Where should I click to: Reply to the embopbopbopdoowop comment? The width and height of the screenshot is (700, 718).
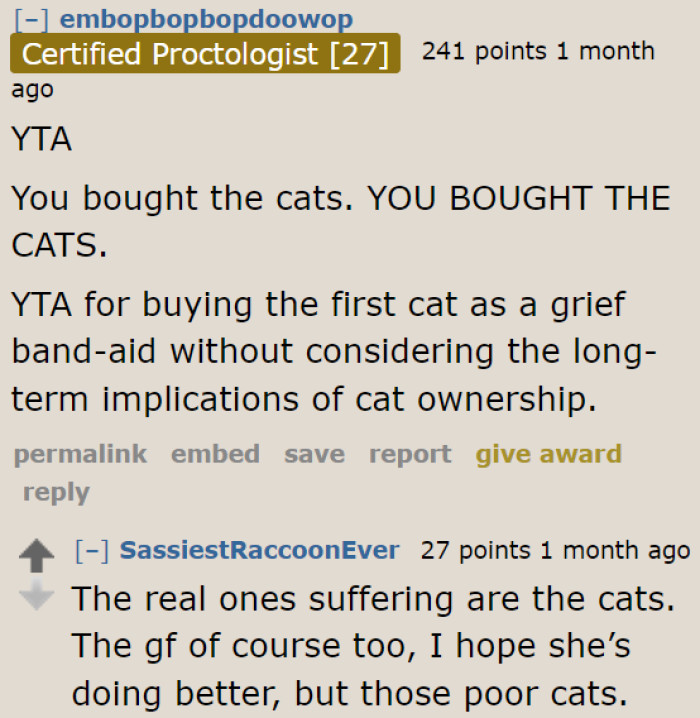tap(56, 492)
